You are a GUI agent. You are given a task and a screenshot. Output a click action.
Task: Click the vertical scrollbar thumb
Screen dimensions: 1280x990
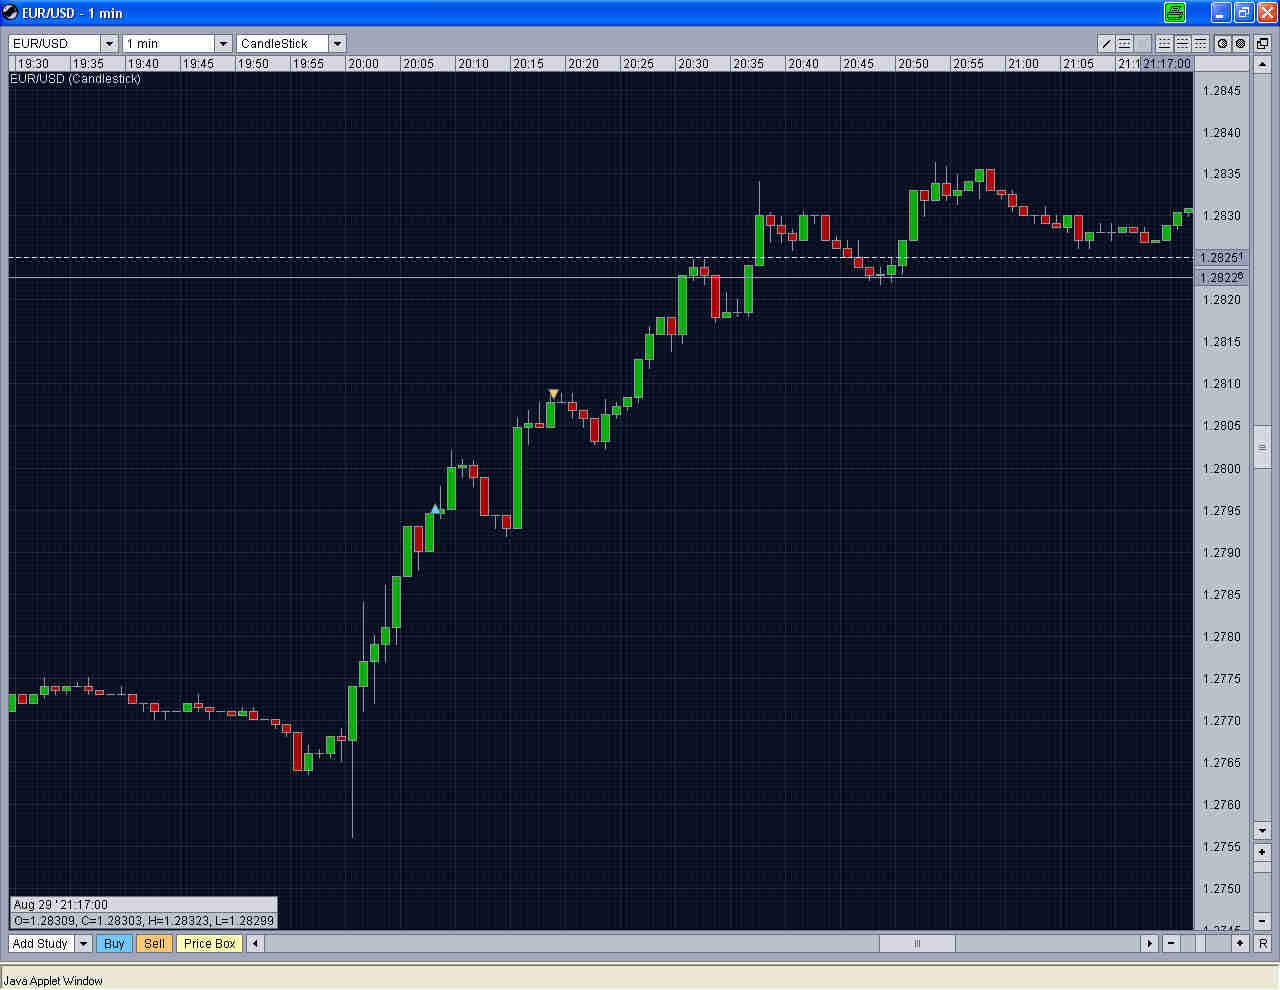[1262, 447]
